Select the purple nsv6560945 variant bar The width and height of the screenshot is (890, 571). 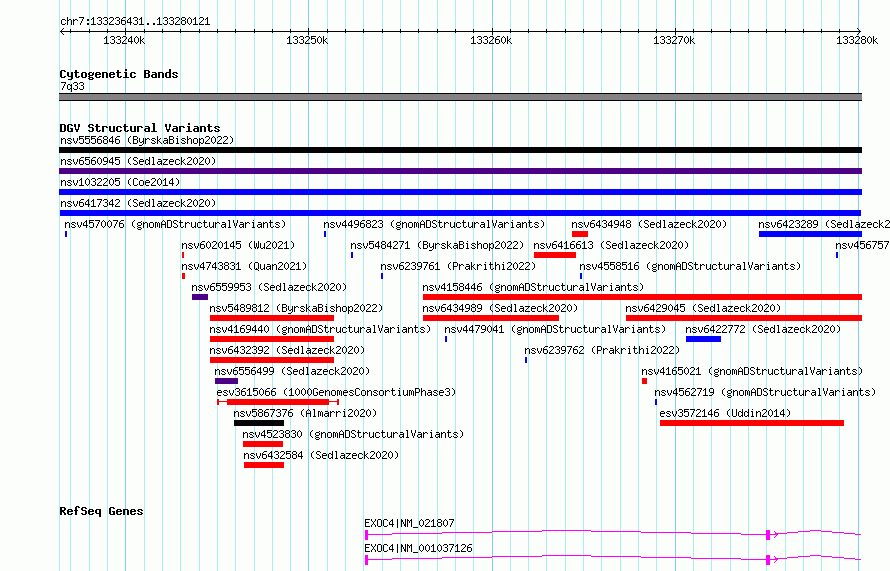[x=460, y=171]
